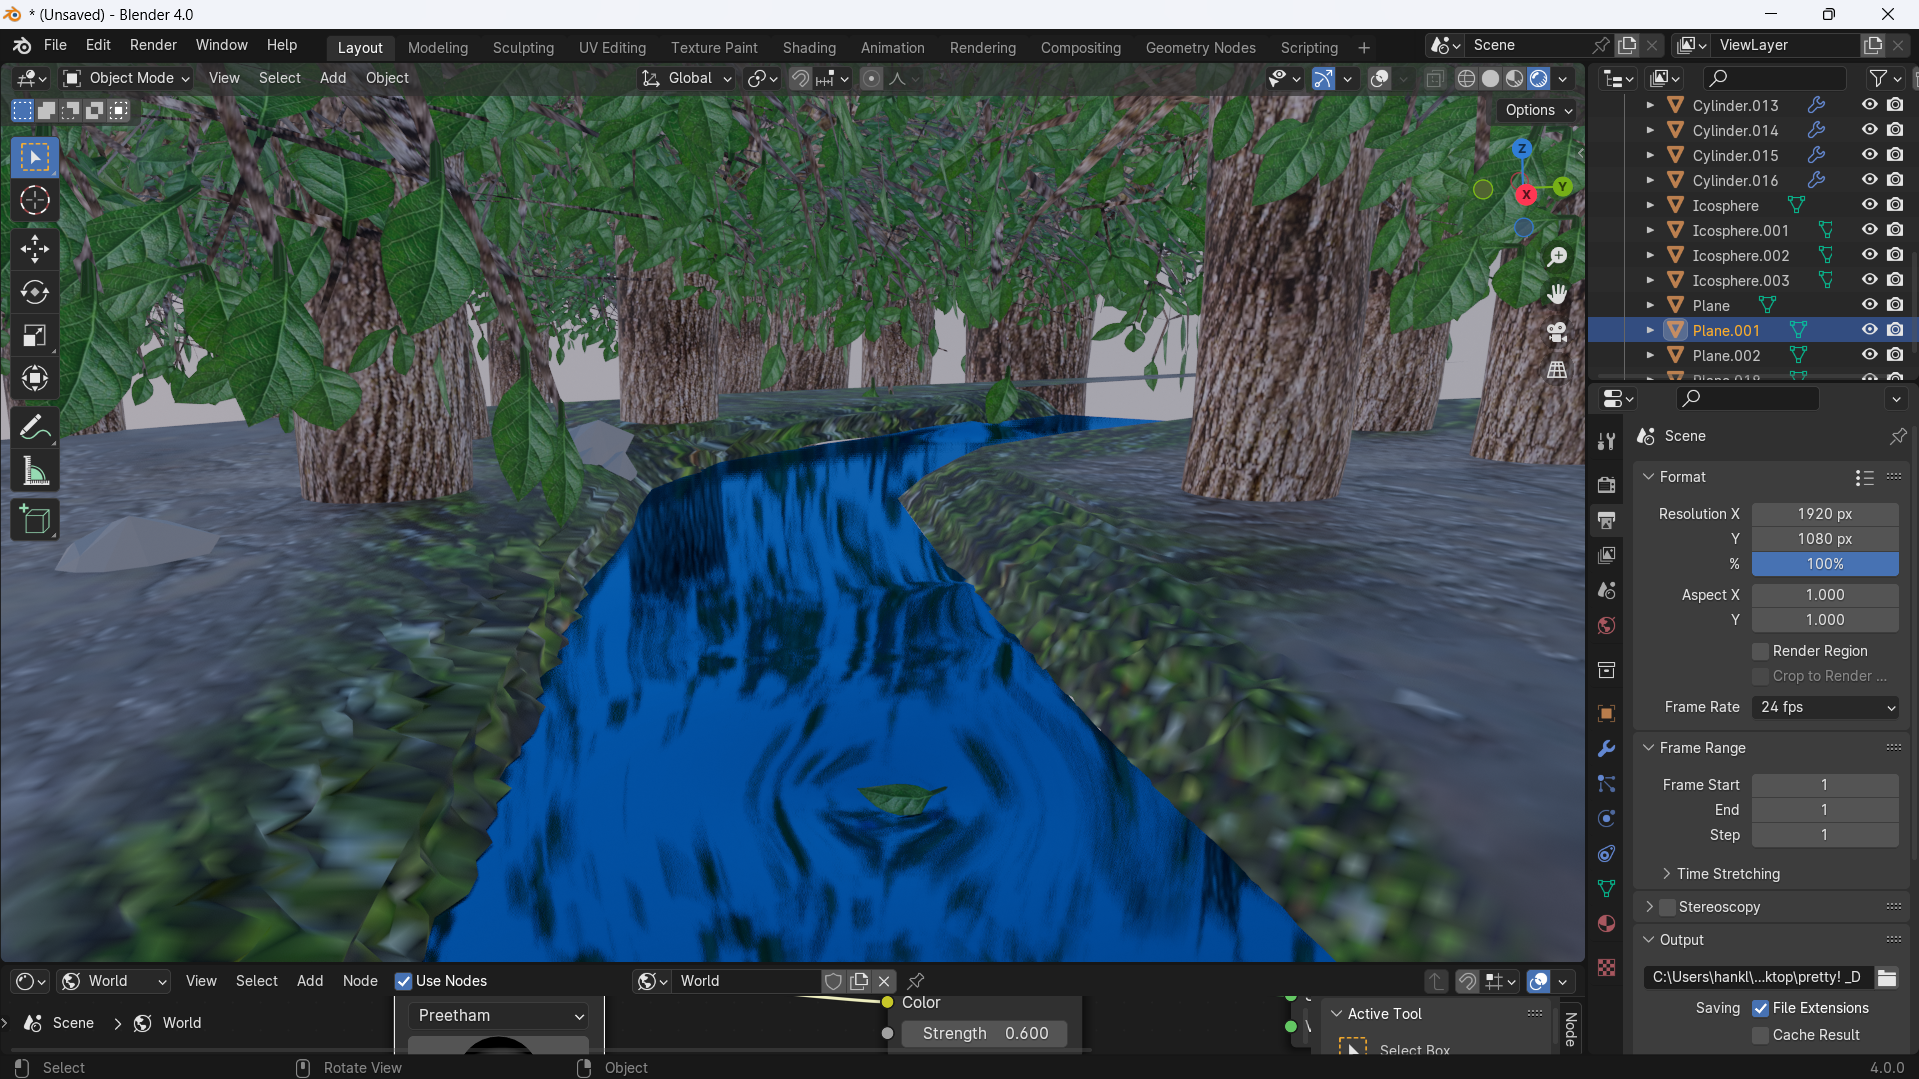This screenshot has width=1919, height=1079.
Task: Expand the Icosphere tree item arrow
Action: pyautogui.click(x=1650, y=205)
